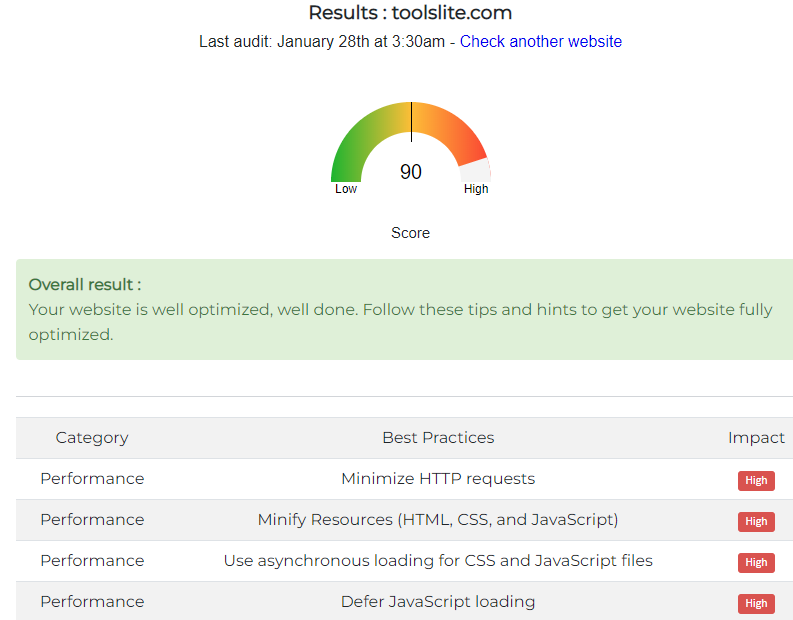Screen dimensions: 793x620
Task: Click Performance cell in Minify Resources row
Action: click(92, 519)
